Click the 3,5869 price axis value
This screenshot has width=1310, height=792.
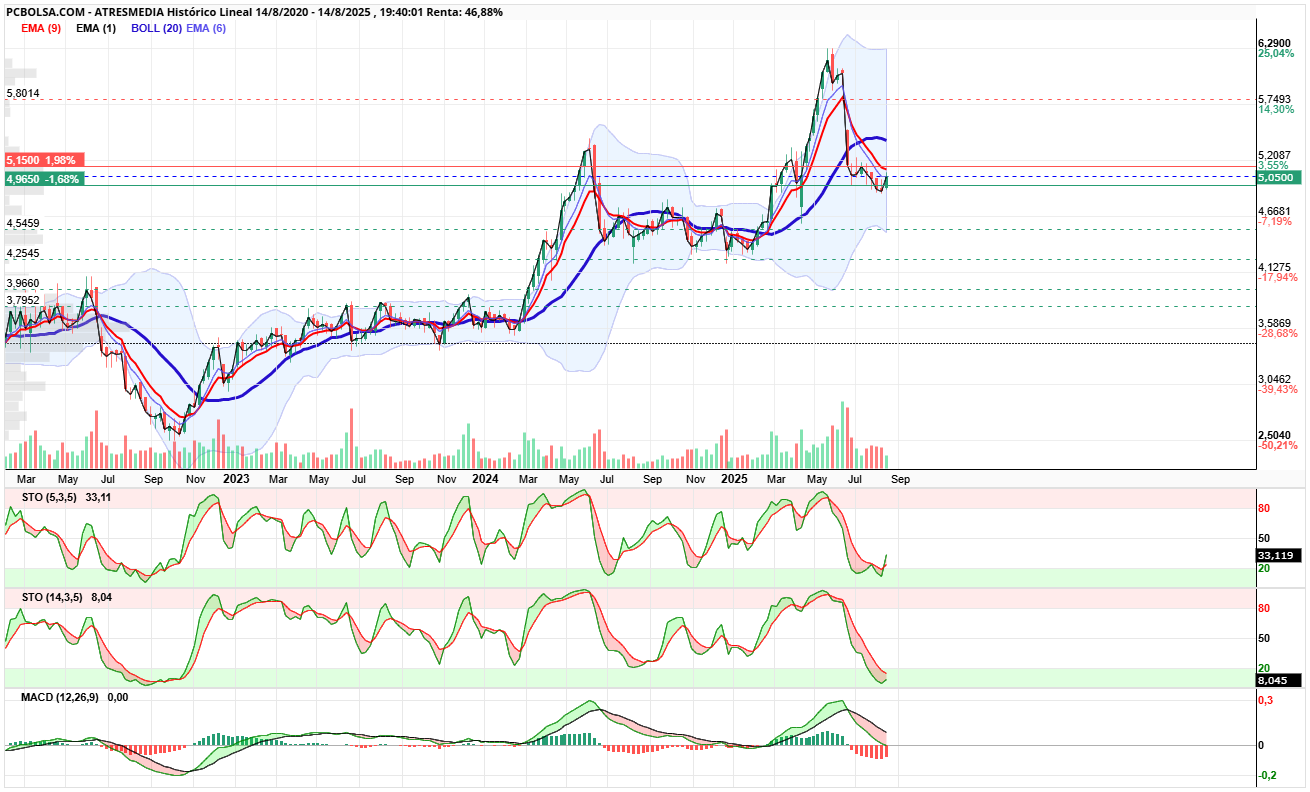[1275, 323]
